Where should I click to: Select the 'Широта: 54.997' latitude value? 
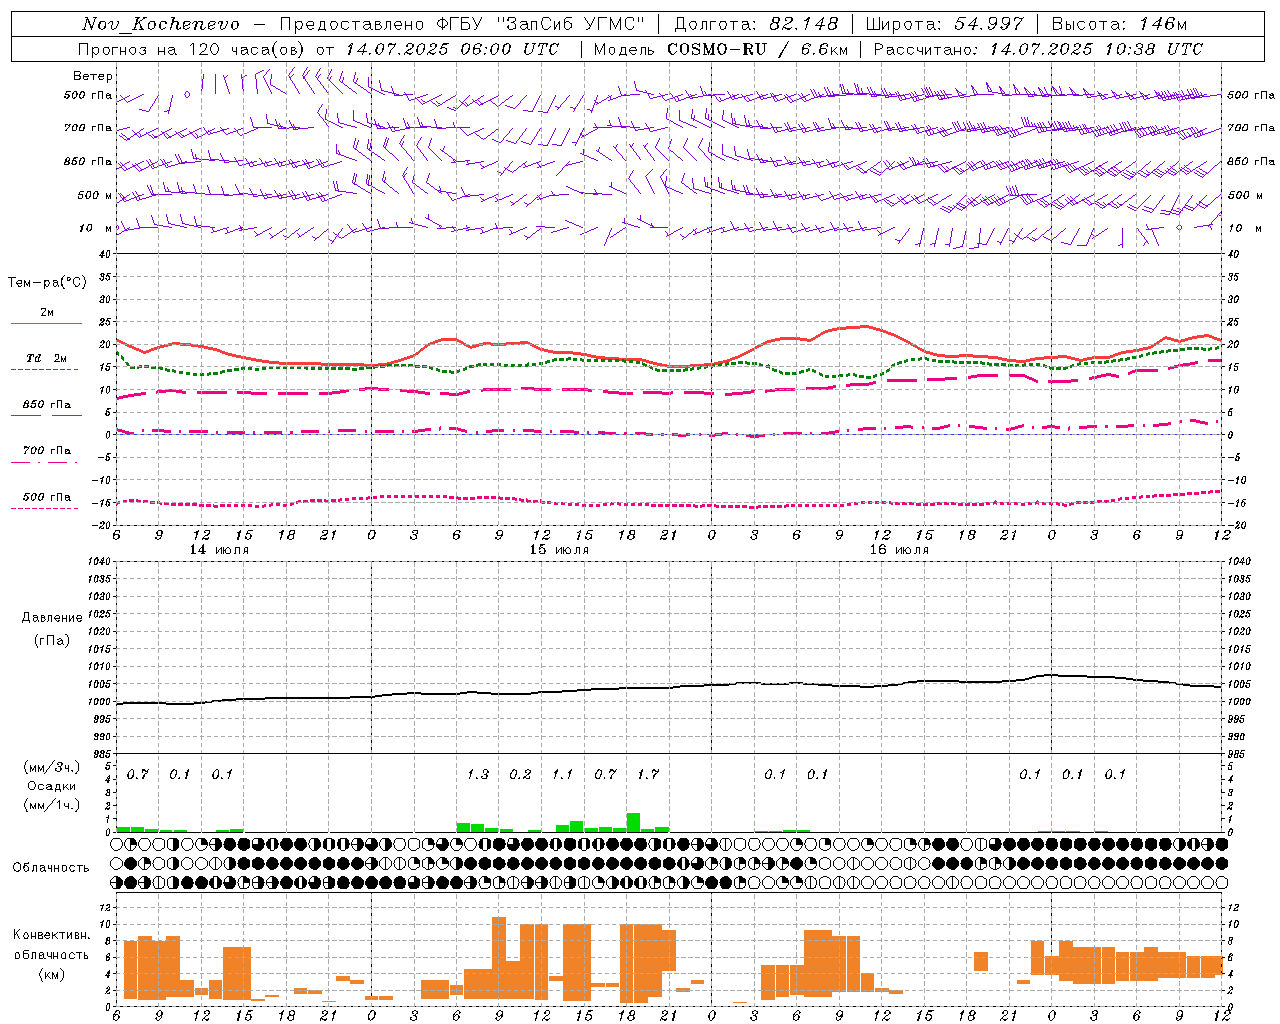point(944,24)
